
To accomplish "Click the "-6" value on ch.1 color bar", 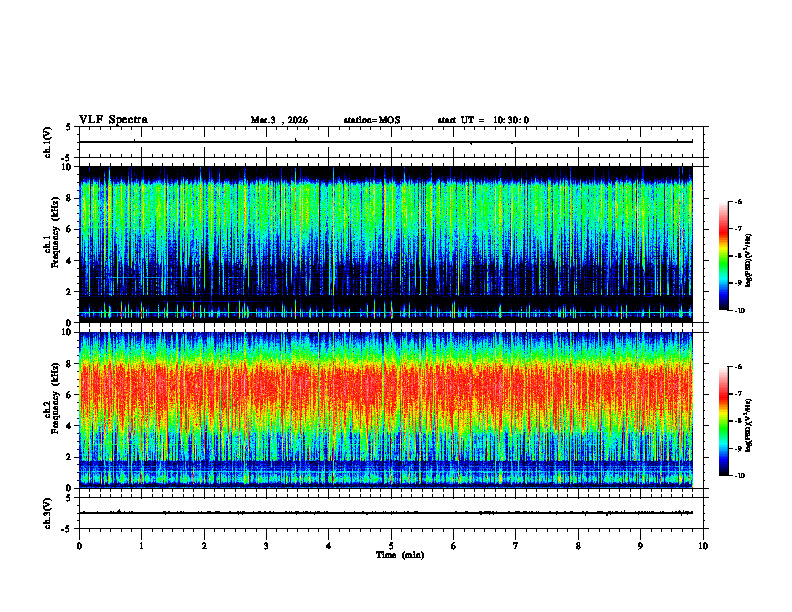I will [x=738, y=201].
